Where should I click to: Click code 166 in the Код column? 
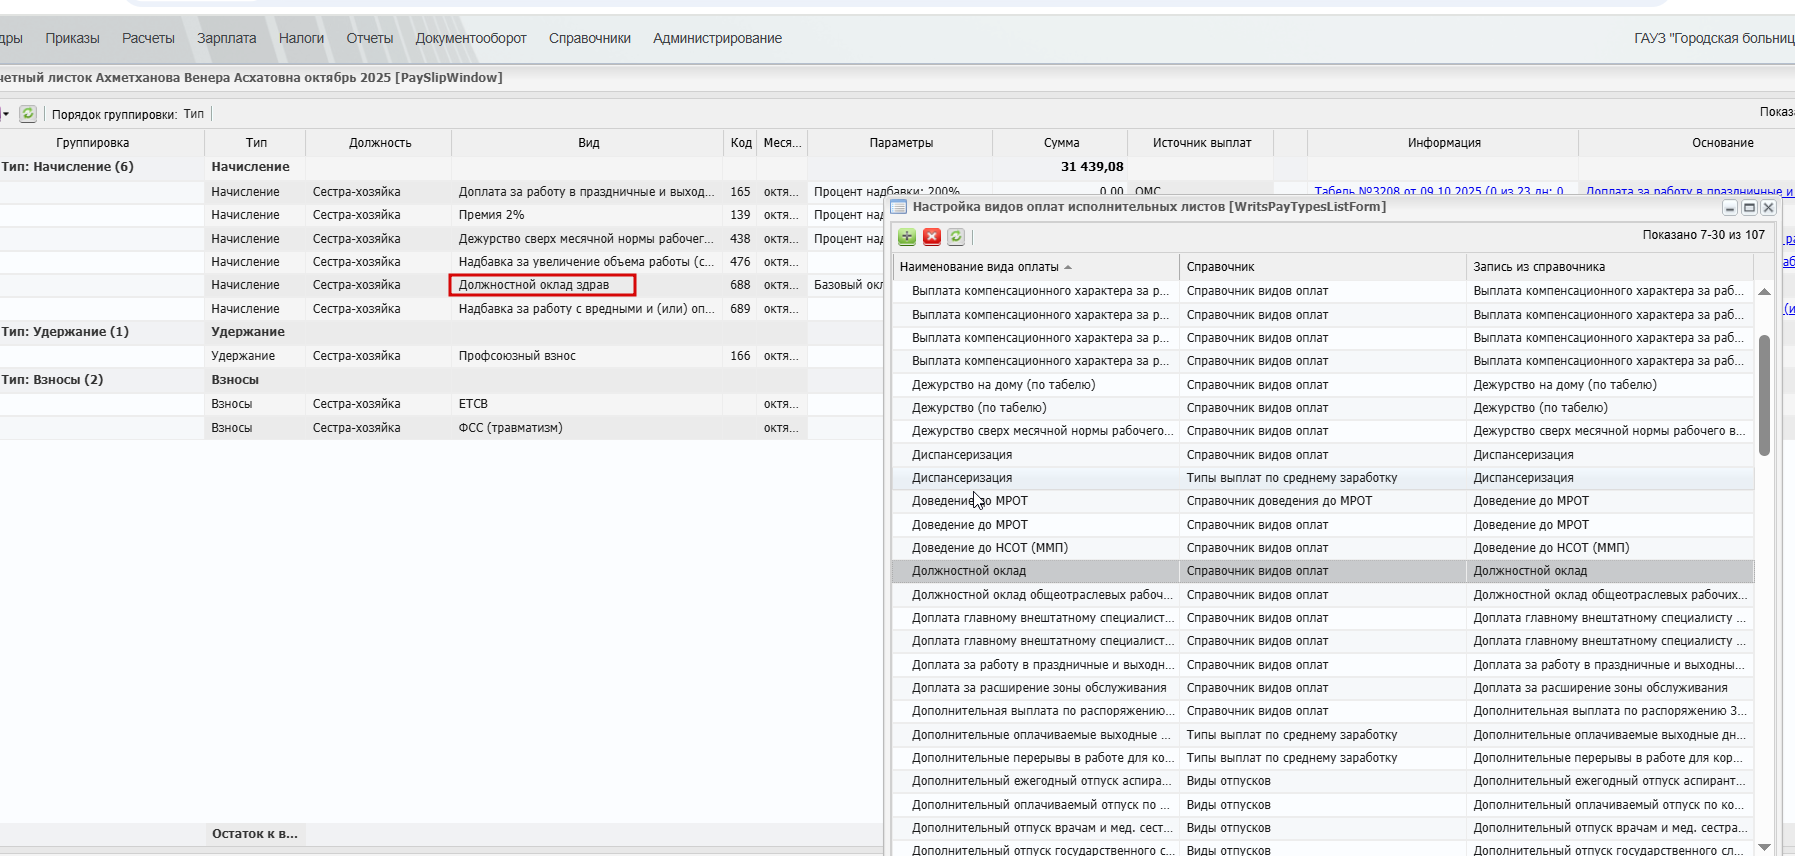click(740, 356)
